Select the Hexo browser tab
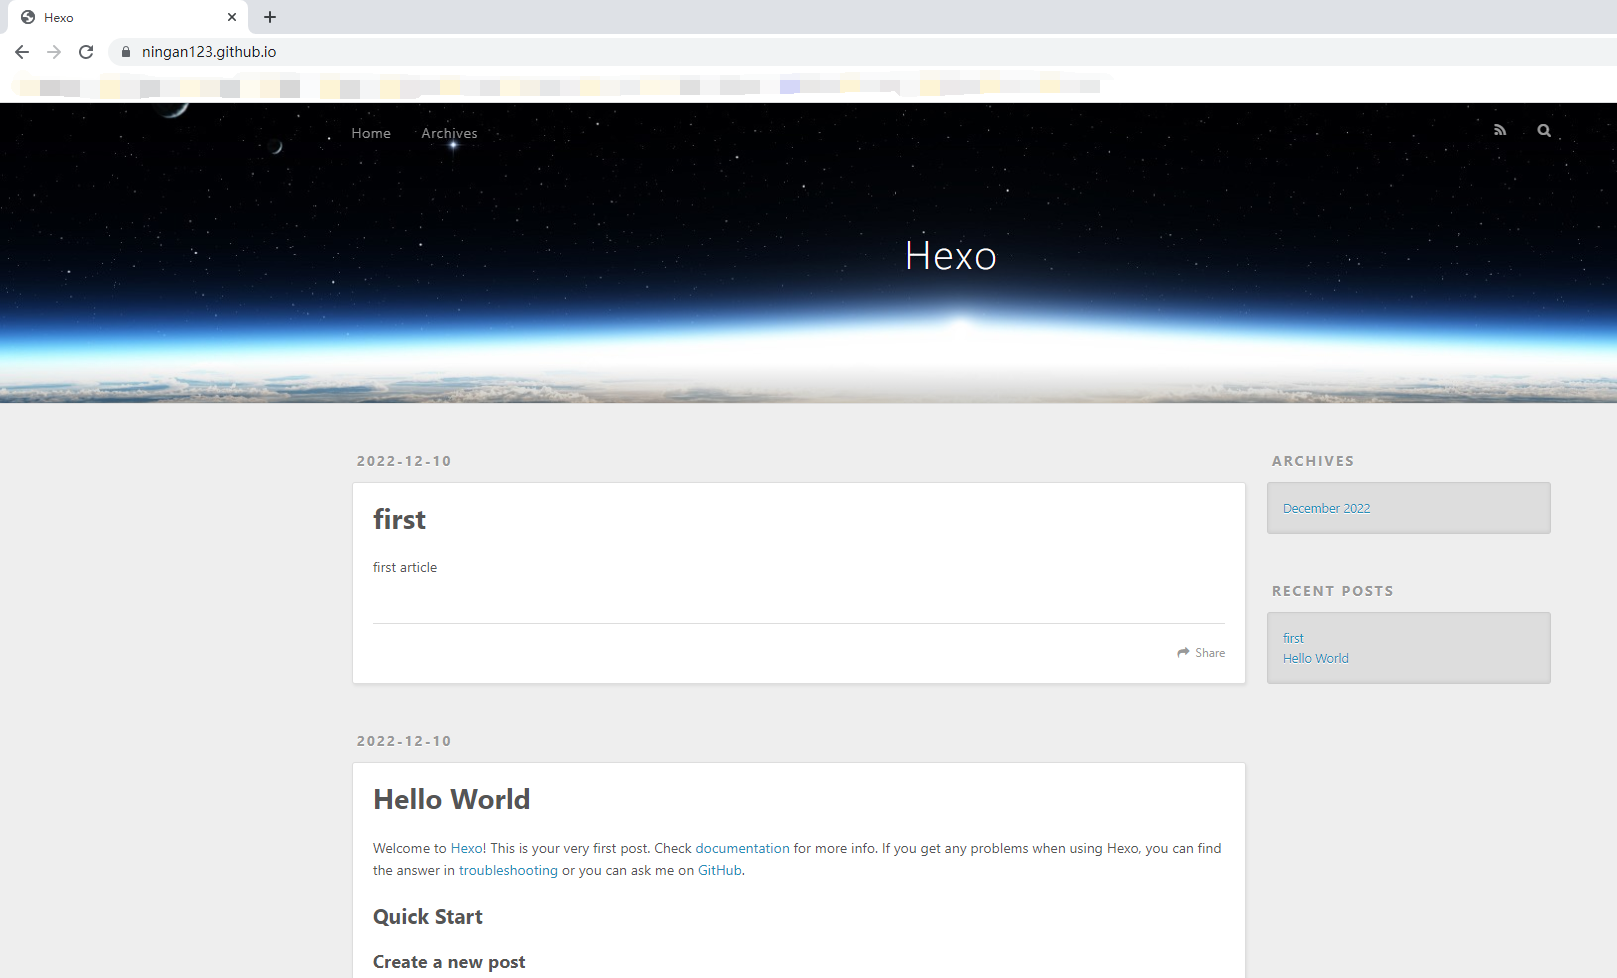 point(128,17)
